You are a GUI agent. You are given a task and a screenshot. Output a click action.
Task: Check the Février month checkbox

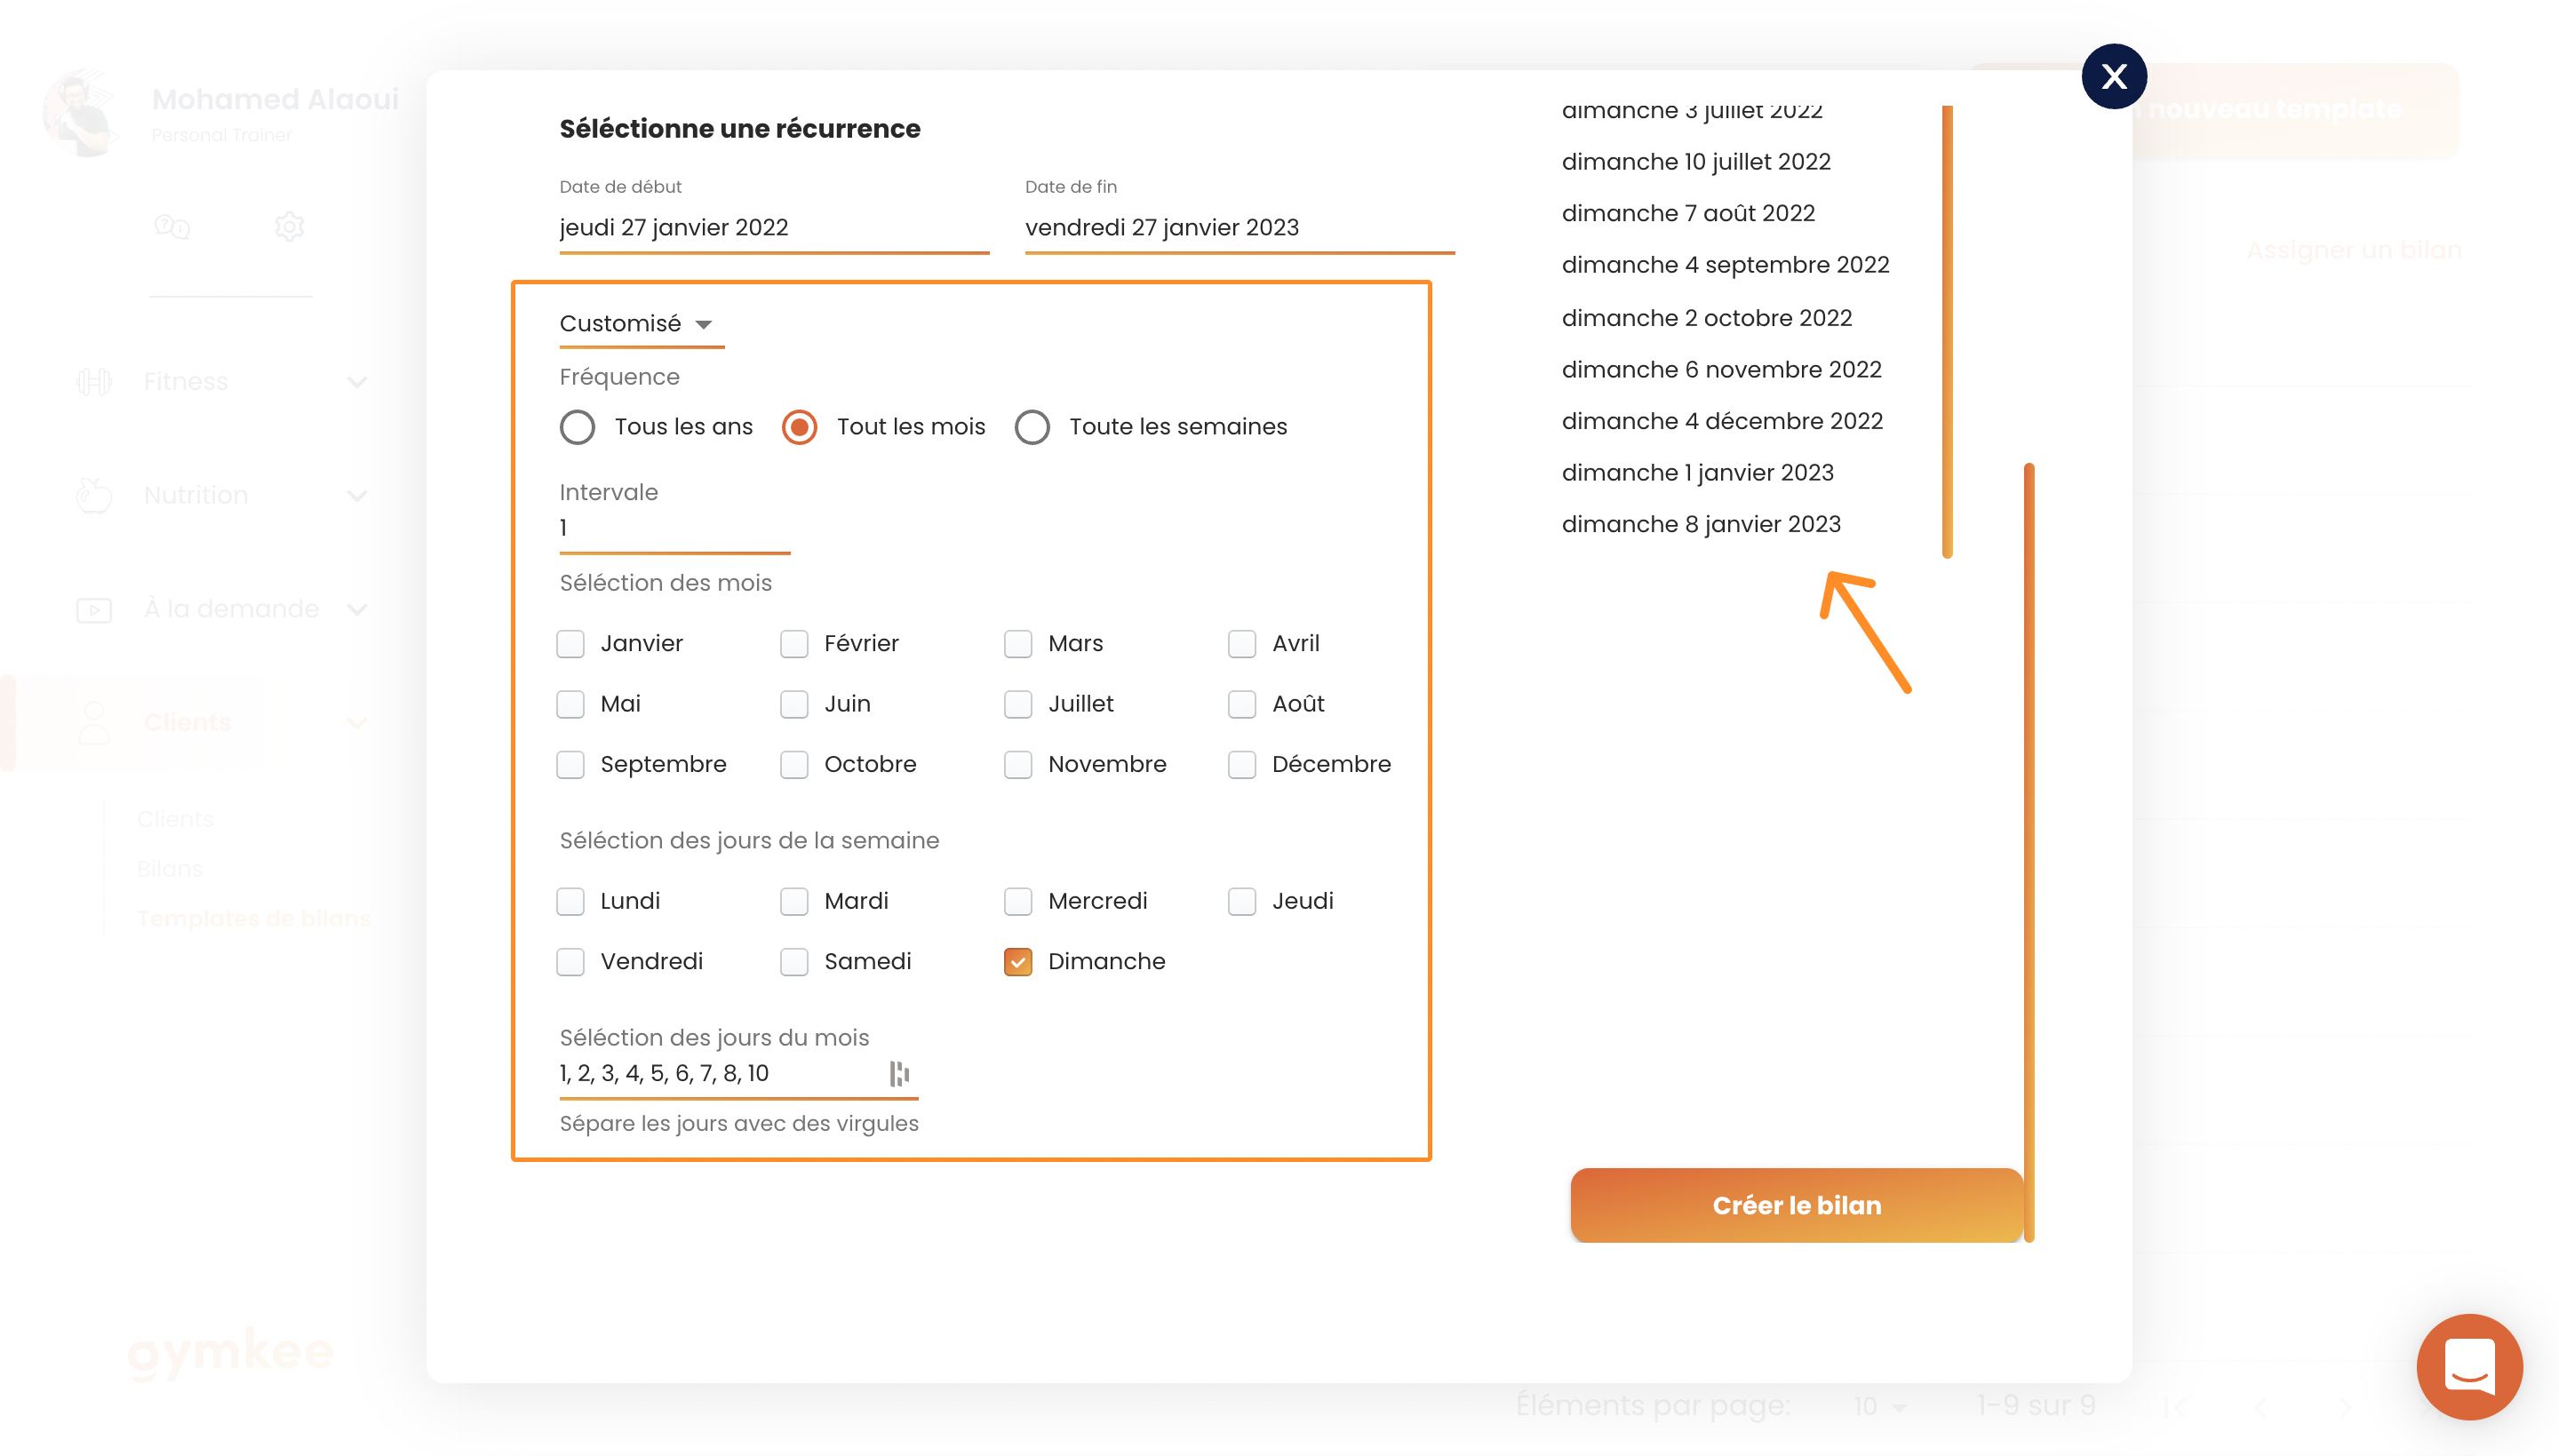[794, 643]
